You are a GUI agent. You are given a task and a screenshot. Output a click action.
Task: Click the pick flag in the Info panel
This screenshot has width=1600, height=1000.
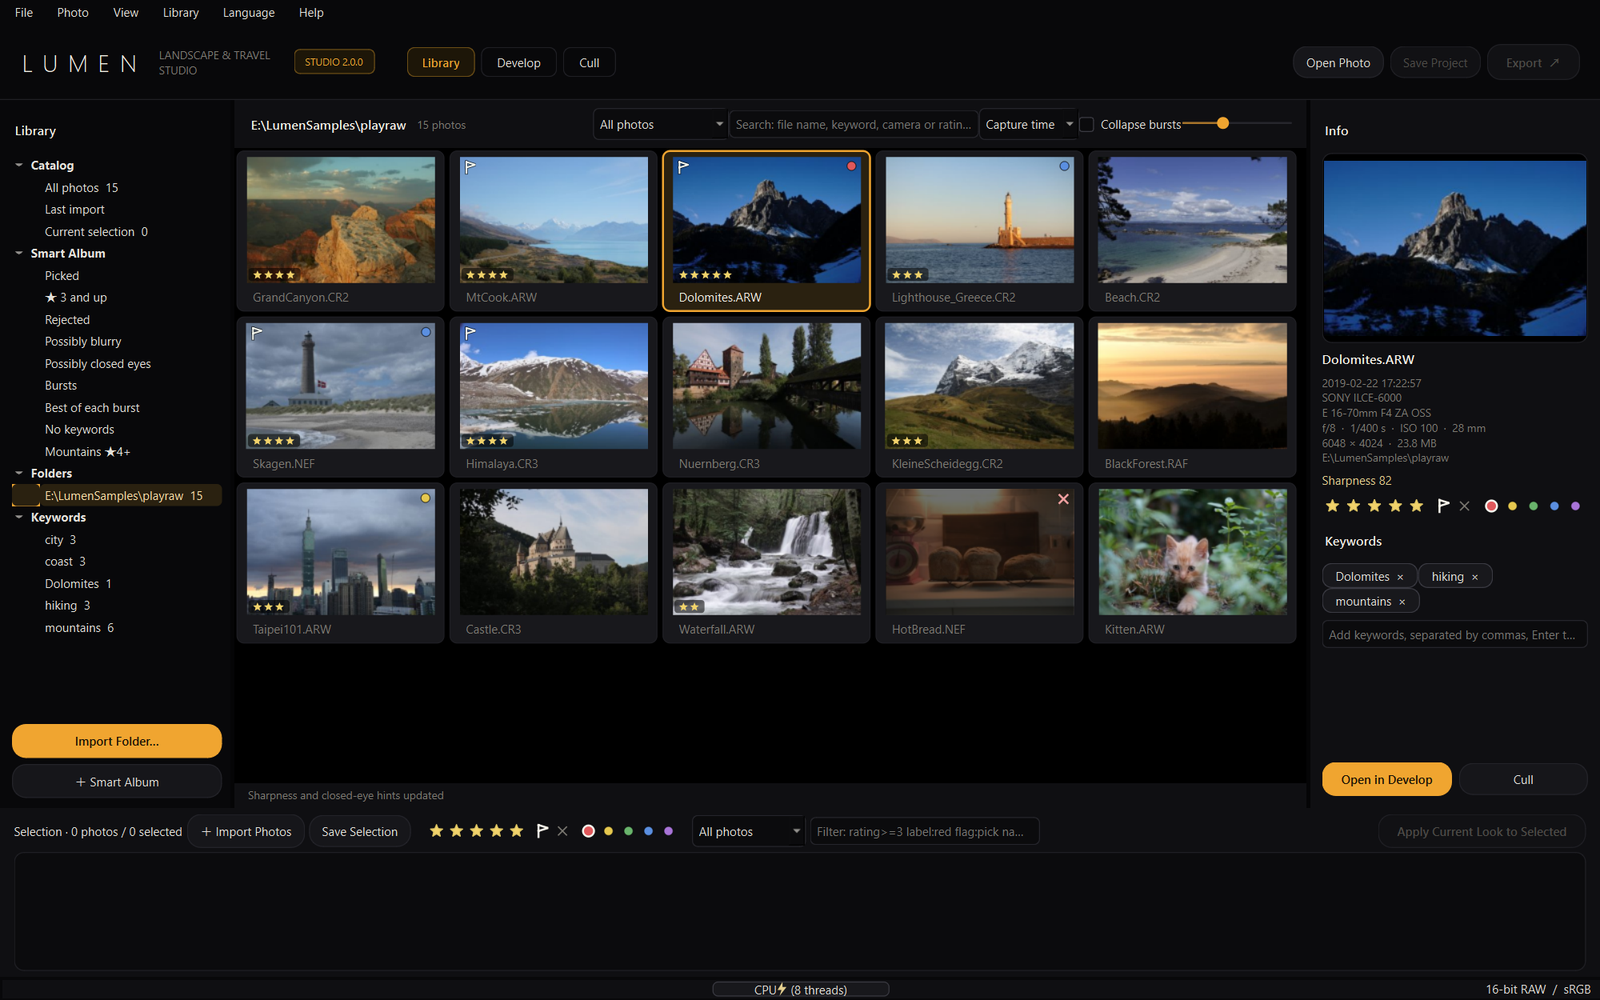pyautogui.click(x=1443, y=506)
